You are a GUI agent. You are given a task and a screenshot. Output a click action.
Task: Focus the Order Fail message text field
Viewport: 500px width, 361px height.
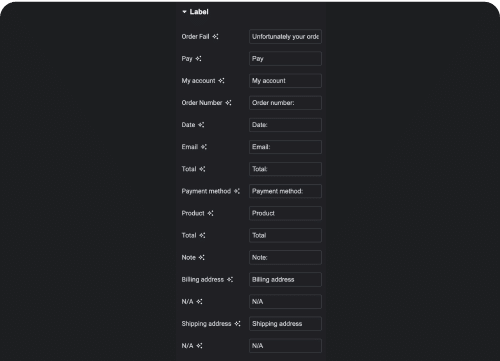click(x=285, y=37)
